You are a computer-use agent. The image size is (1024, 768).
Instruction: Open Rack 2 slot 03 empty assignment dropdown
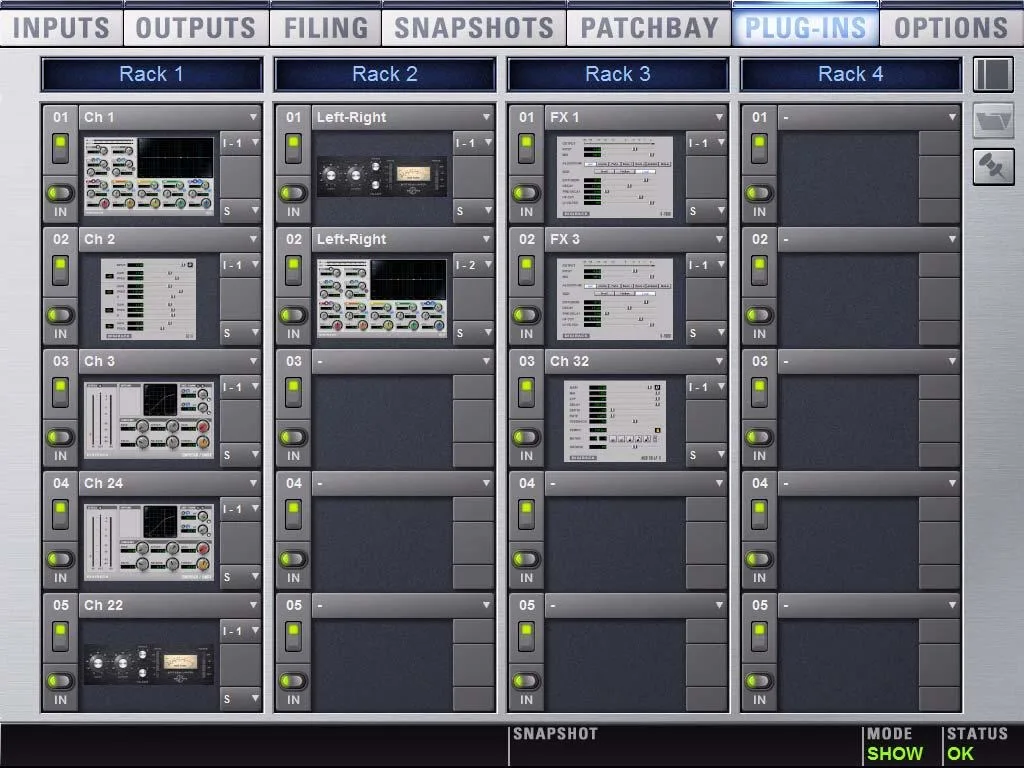403,361
